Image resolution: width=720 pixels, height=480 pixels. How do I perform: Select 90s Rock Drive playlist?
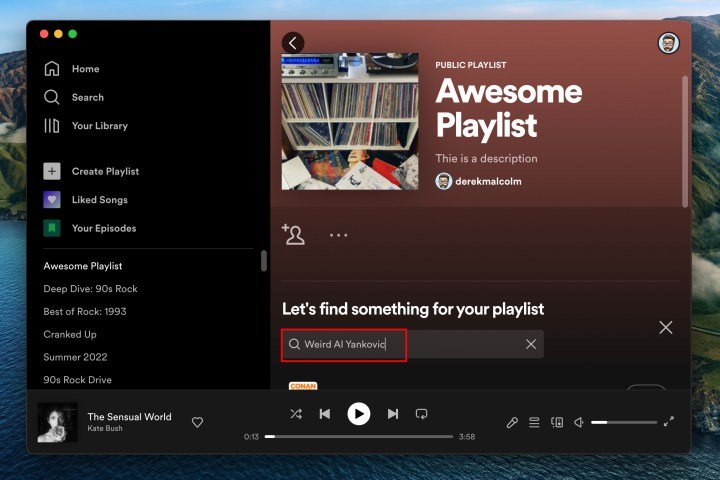click(x=78, y=380)
